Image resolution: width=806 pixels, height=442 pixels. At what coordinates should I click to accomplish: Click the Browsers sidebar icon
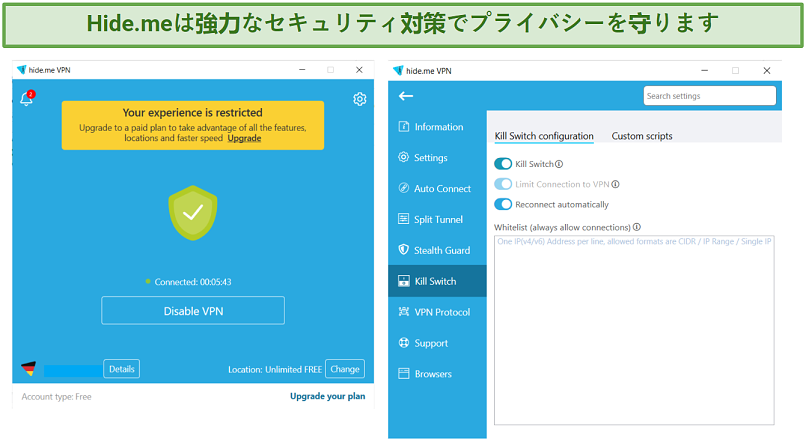pyautogui.click(x=404, y=374)
